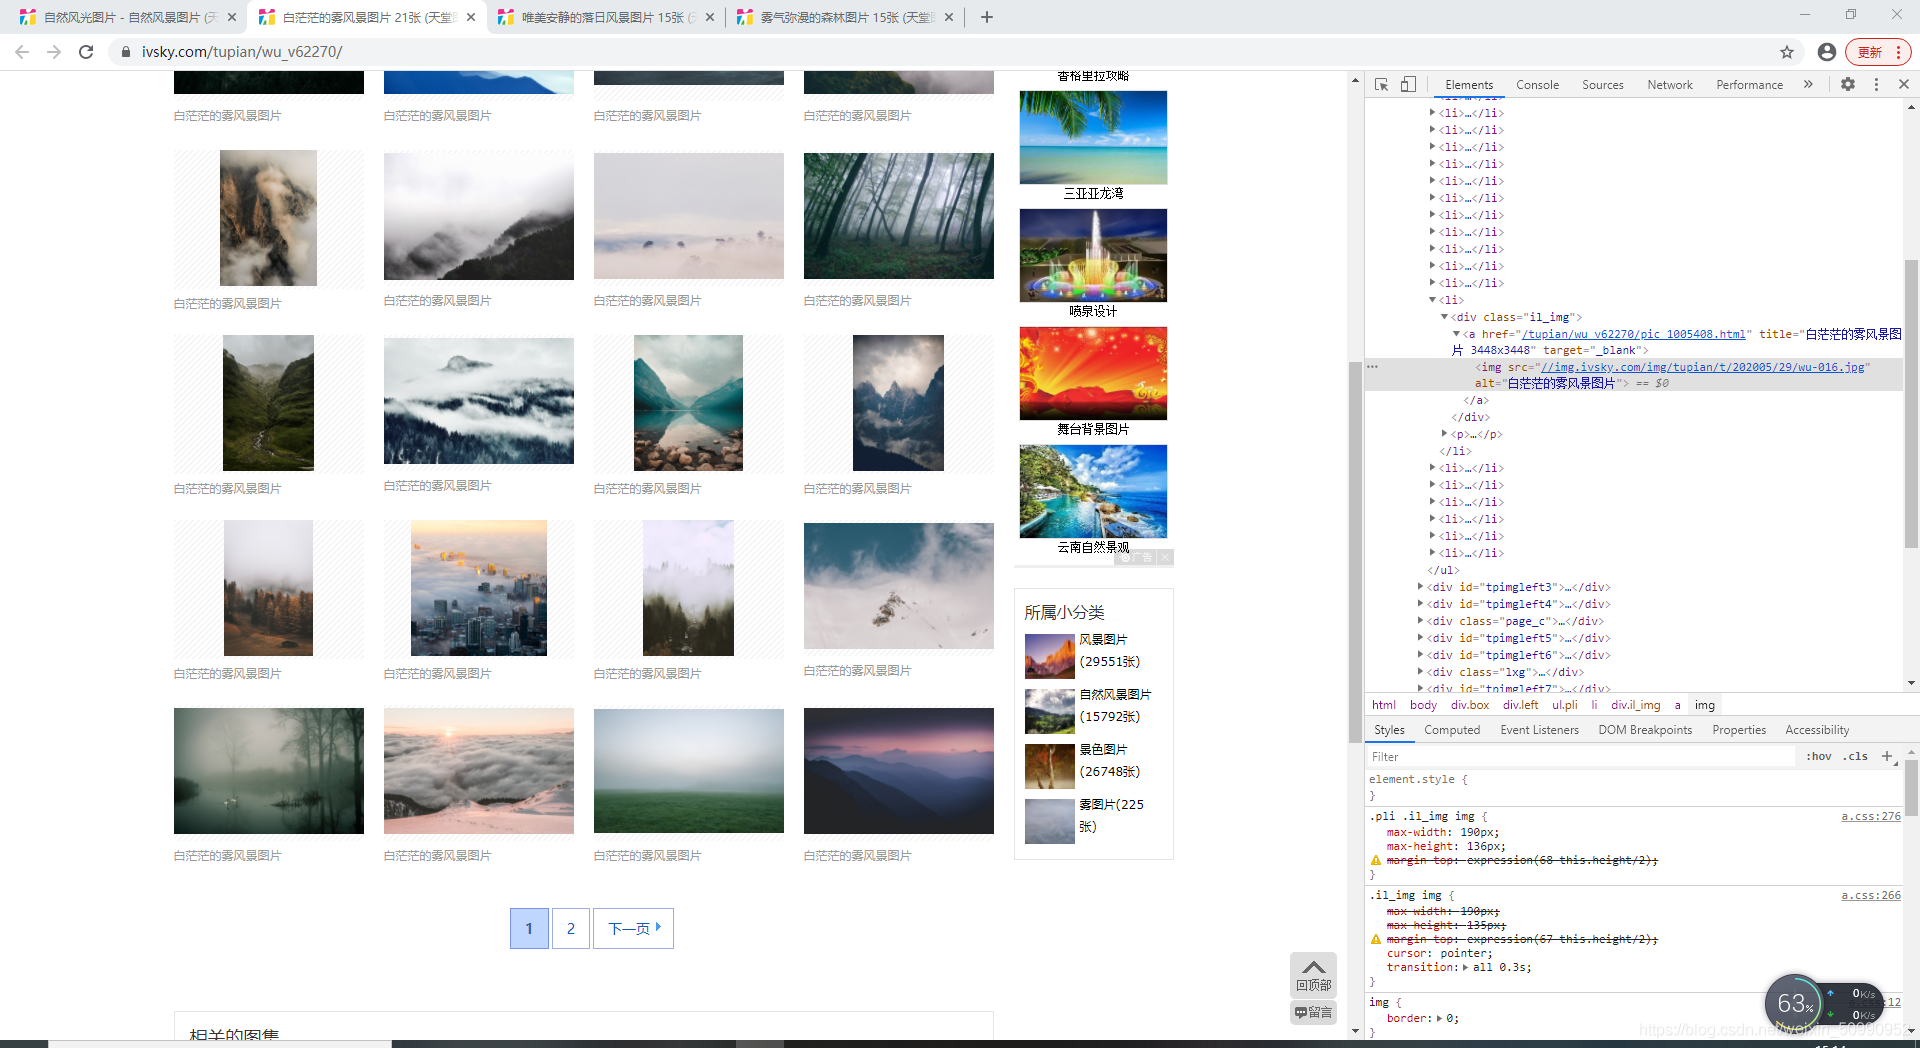Close the 雾气弥漫的森林图片 browser tab
This screenshot has width=1920, height=1048.
[x=949, y=17]
